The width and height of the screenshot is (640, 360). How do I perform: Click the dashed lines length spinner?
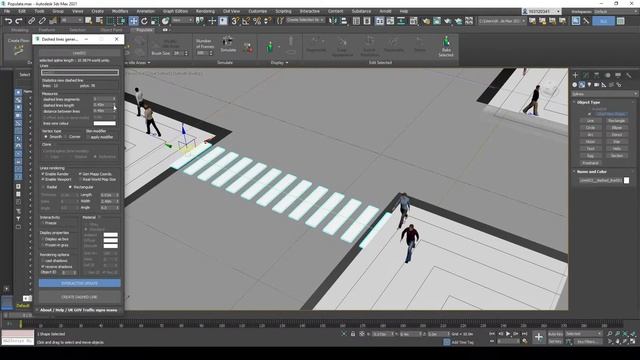point(114,105)
